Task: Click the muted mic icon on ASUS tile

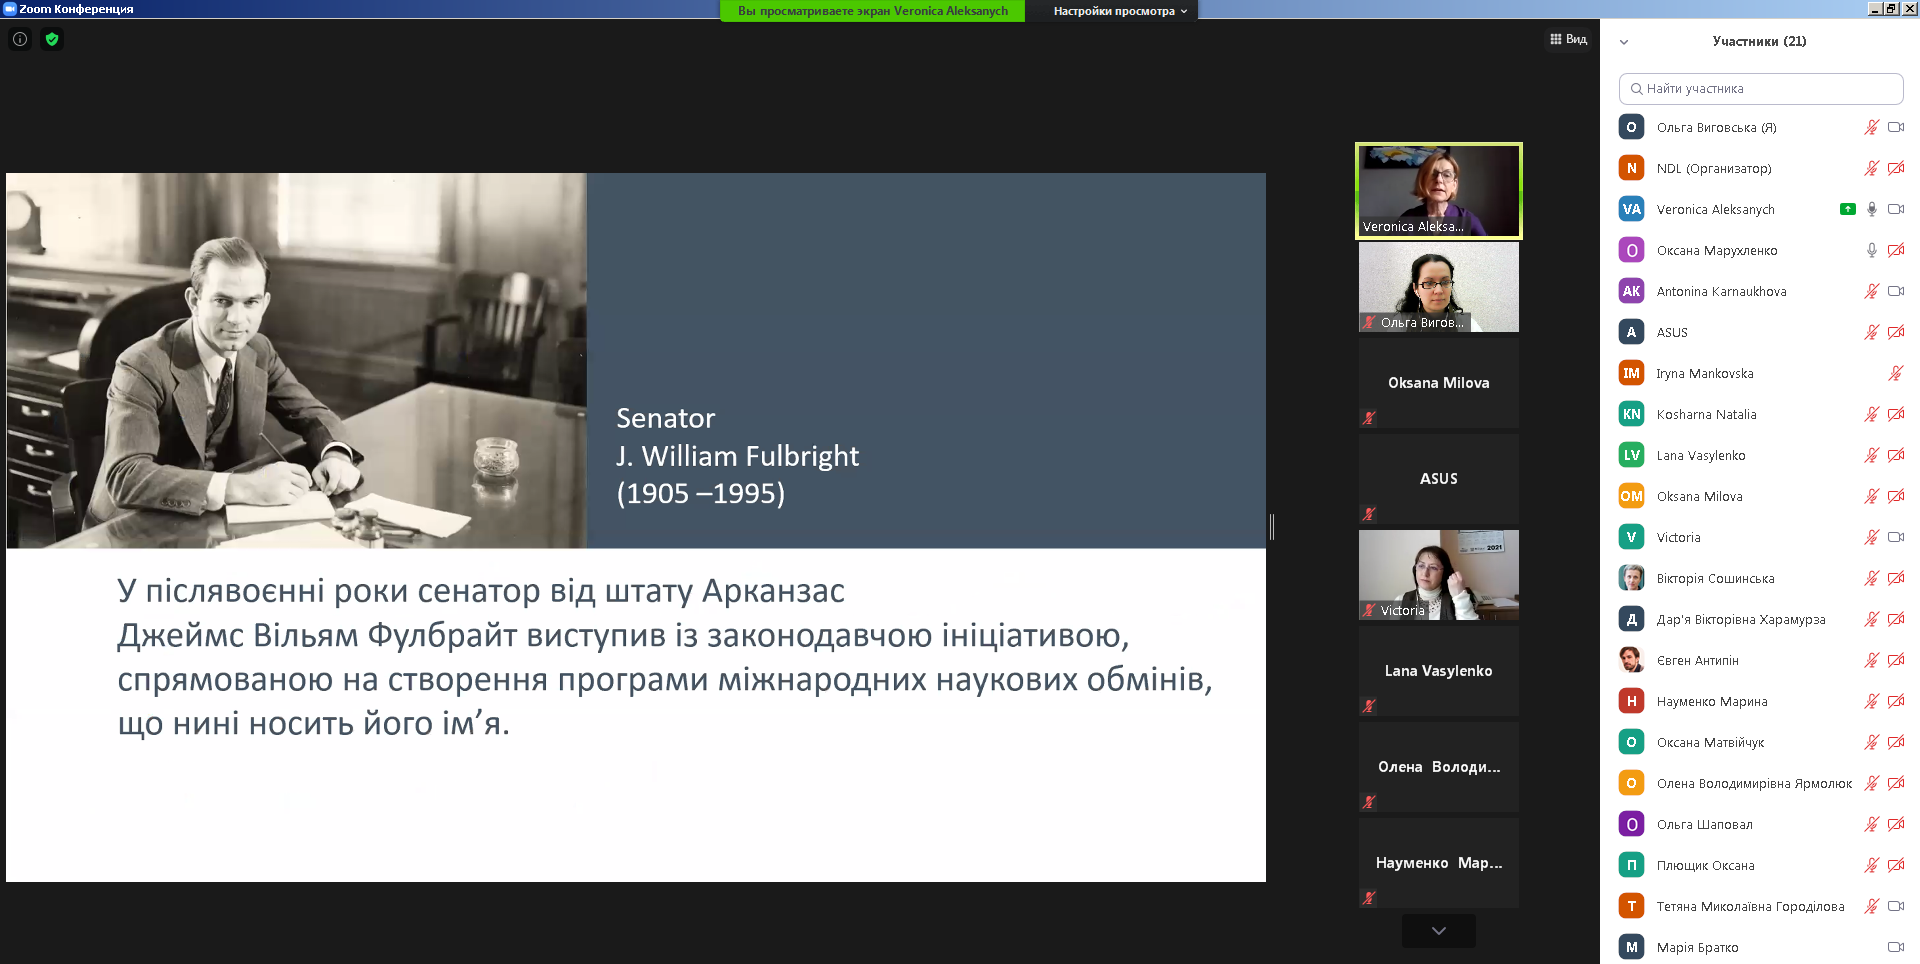Action: click(1369, 514)
